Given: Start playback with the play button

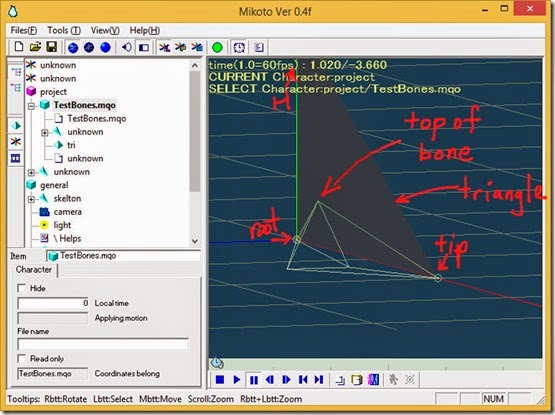Looking at the screenshot, I should click(236, 380).
